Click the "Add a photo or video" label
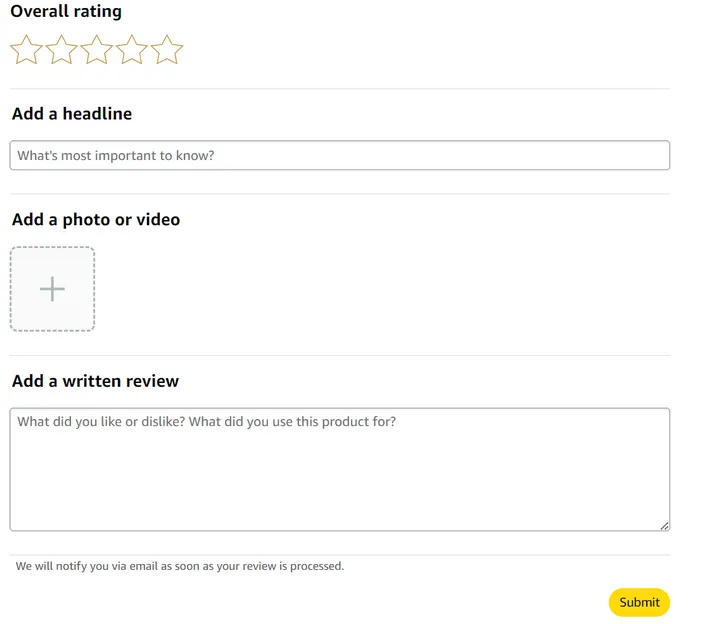707x624 pixels. click(x=96, y=220)
